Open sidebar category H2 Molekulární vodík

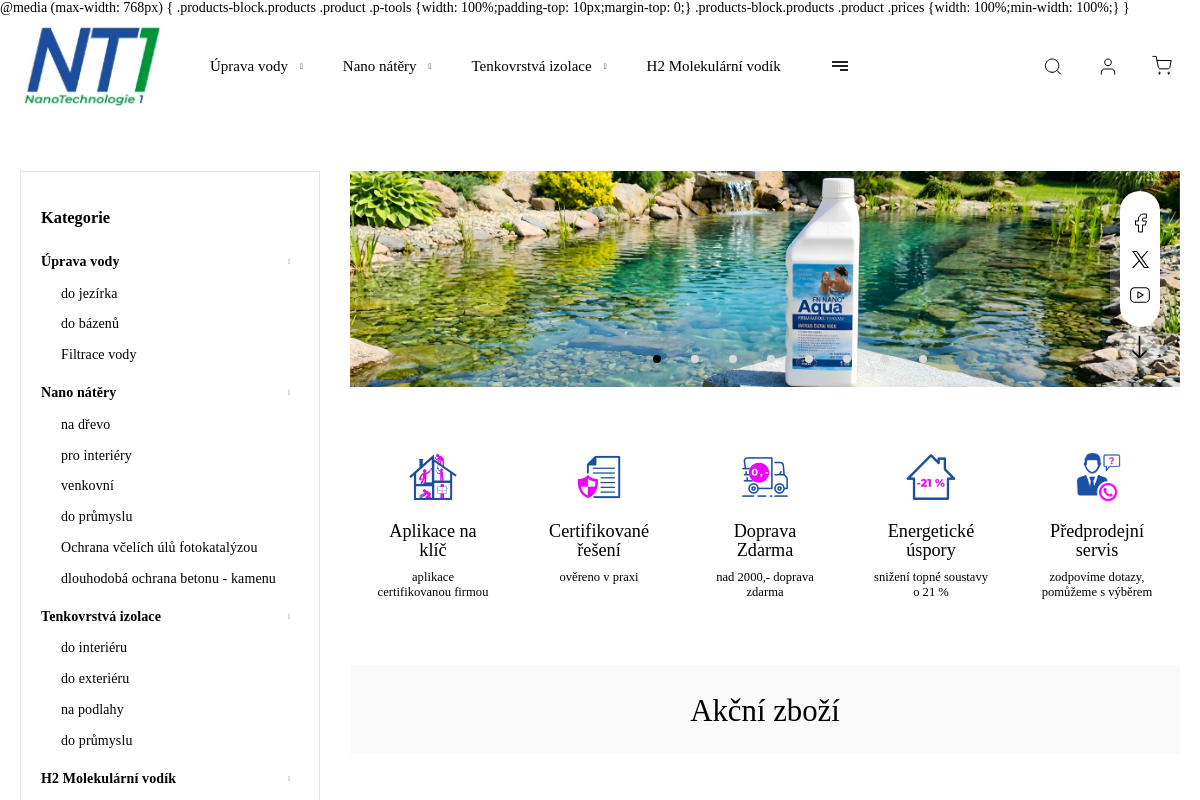coord(108,778)
